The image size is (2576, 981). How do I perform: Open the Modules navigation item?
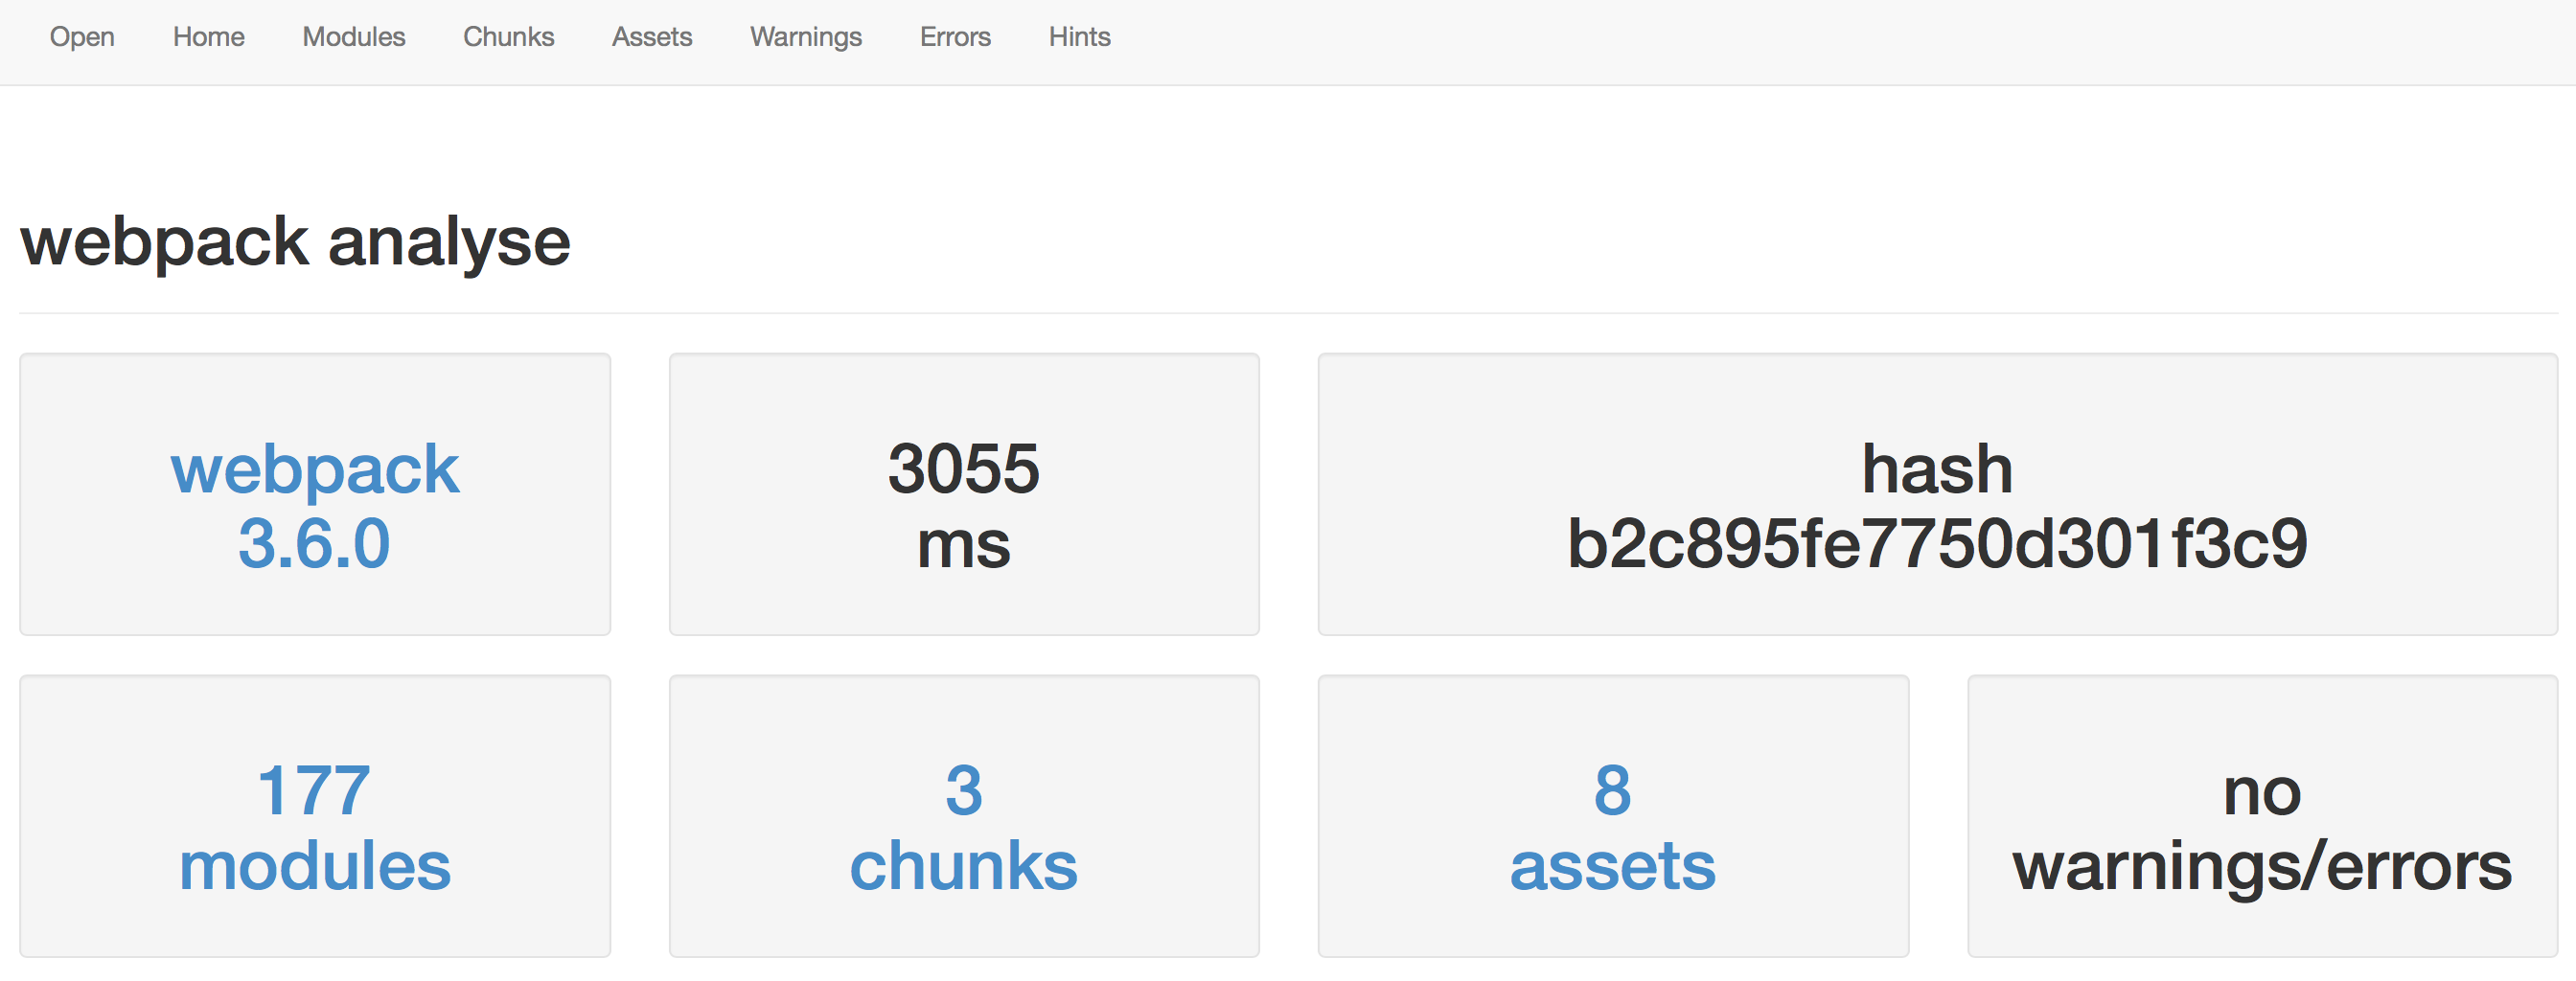click(x=353, y=37)
